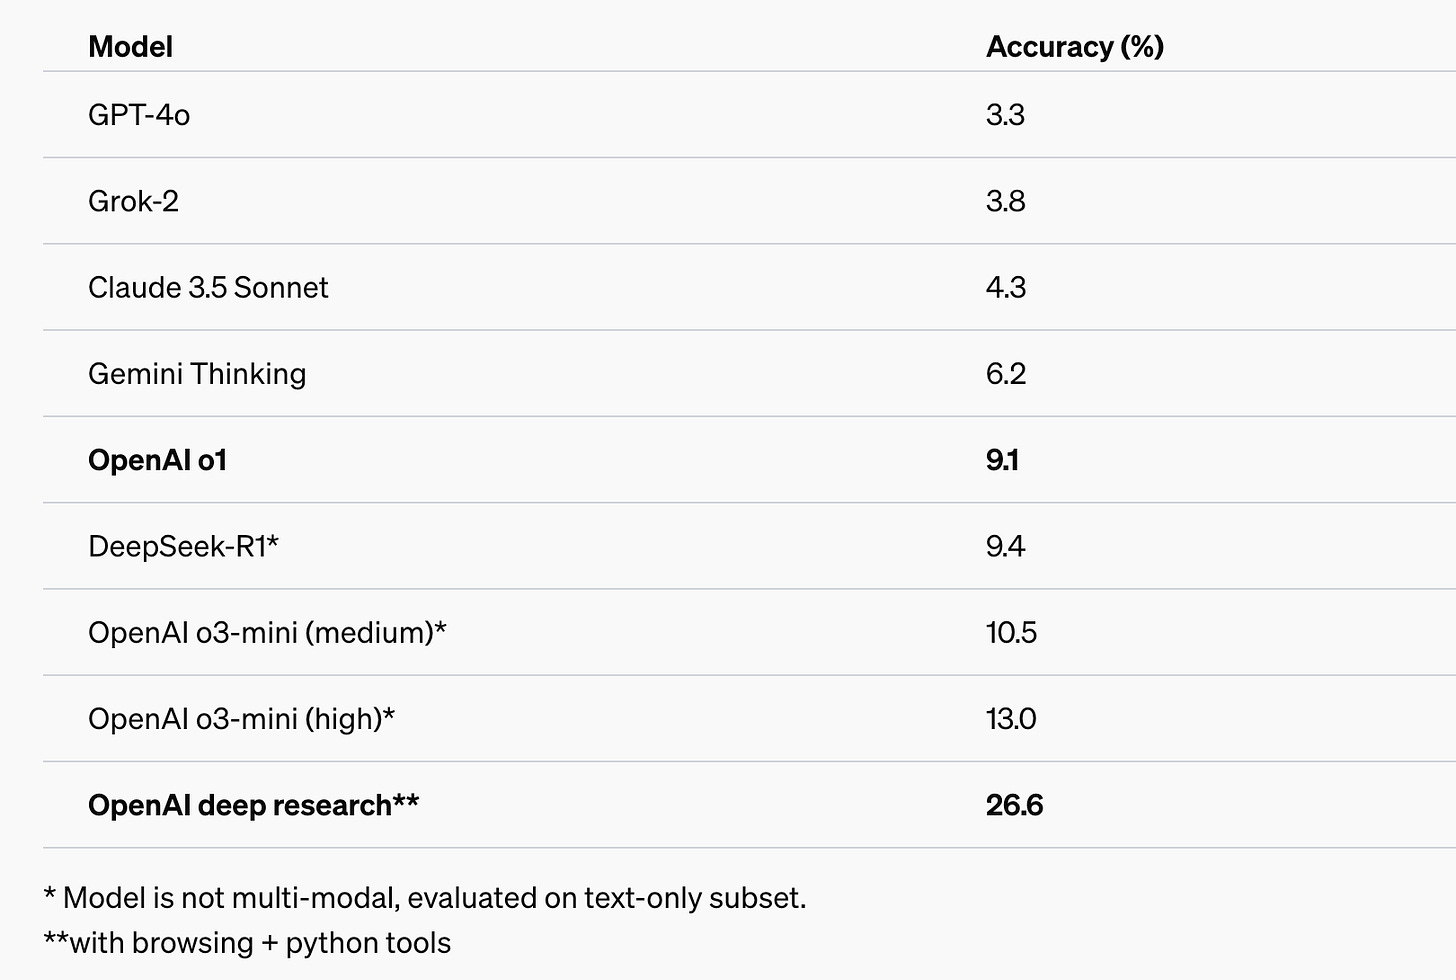Click the text-only subset footnote
This screenshot has width=1456, height=980.
(x=425, y=898)
